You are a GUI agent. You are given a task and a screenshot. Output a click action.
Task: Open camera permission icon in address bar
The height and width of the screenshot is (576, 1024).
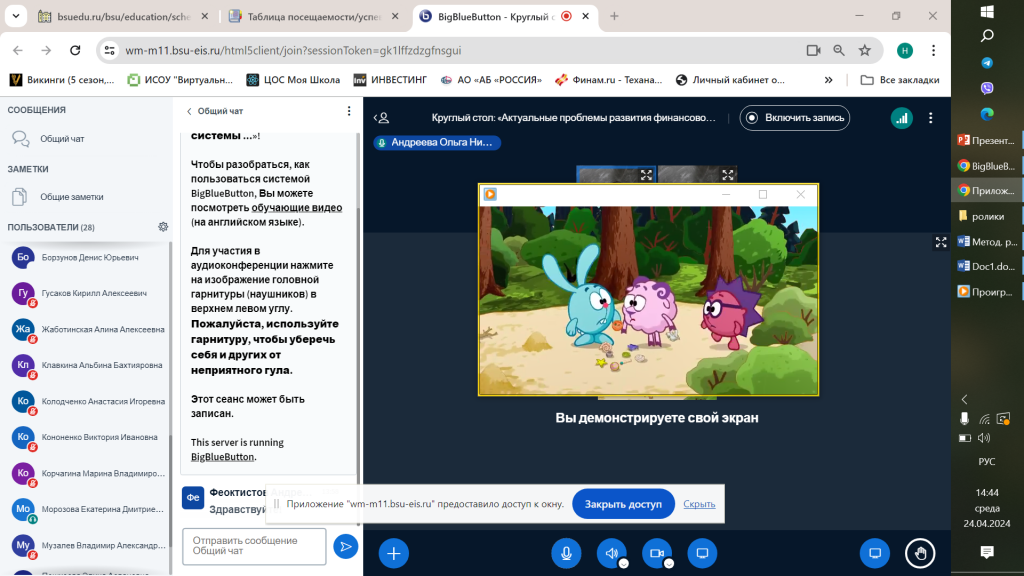point(813,50)
